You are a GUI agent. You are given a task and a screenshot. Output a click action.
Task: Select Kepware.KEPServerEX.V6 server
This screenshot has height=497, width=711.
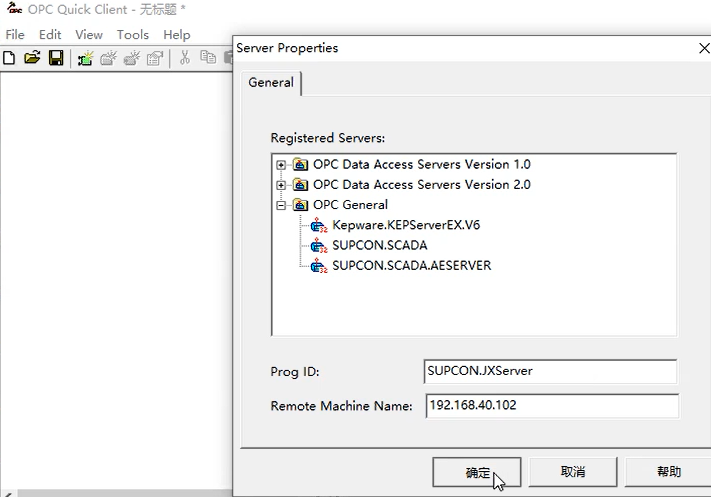click(406, 225)
